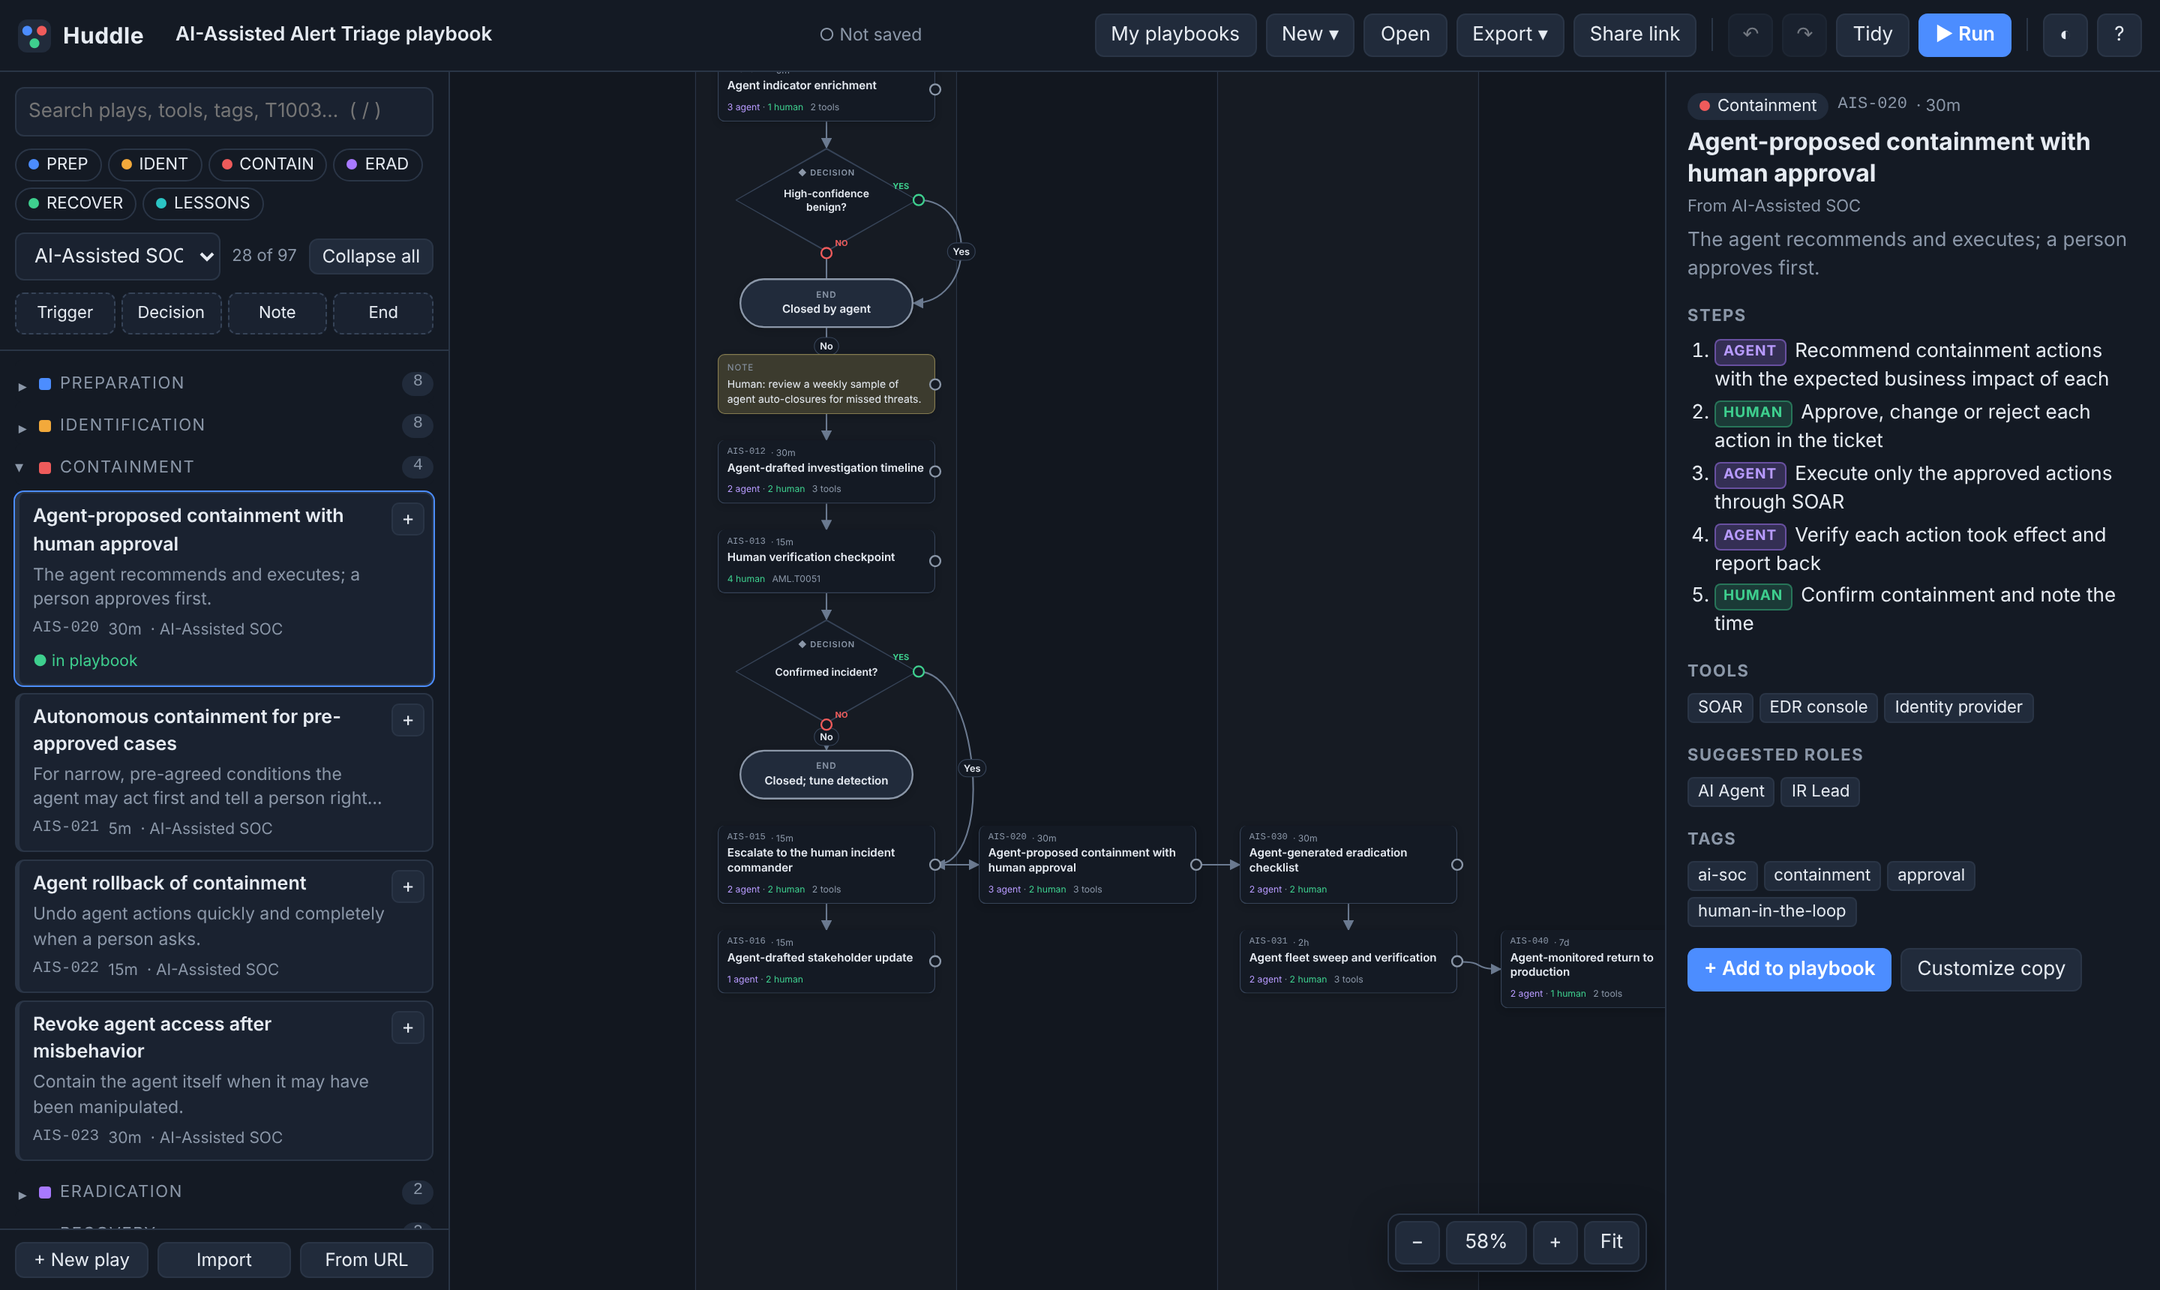
Task: Open the Export dropdown menu
Action: (1510, 34)
